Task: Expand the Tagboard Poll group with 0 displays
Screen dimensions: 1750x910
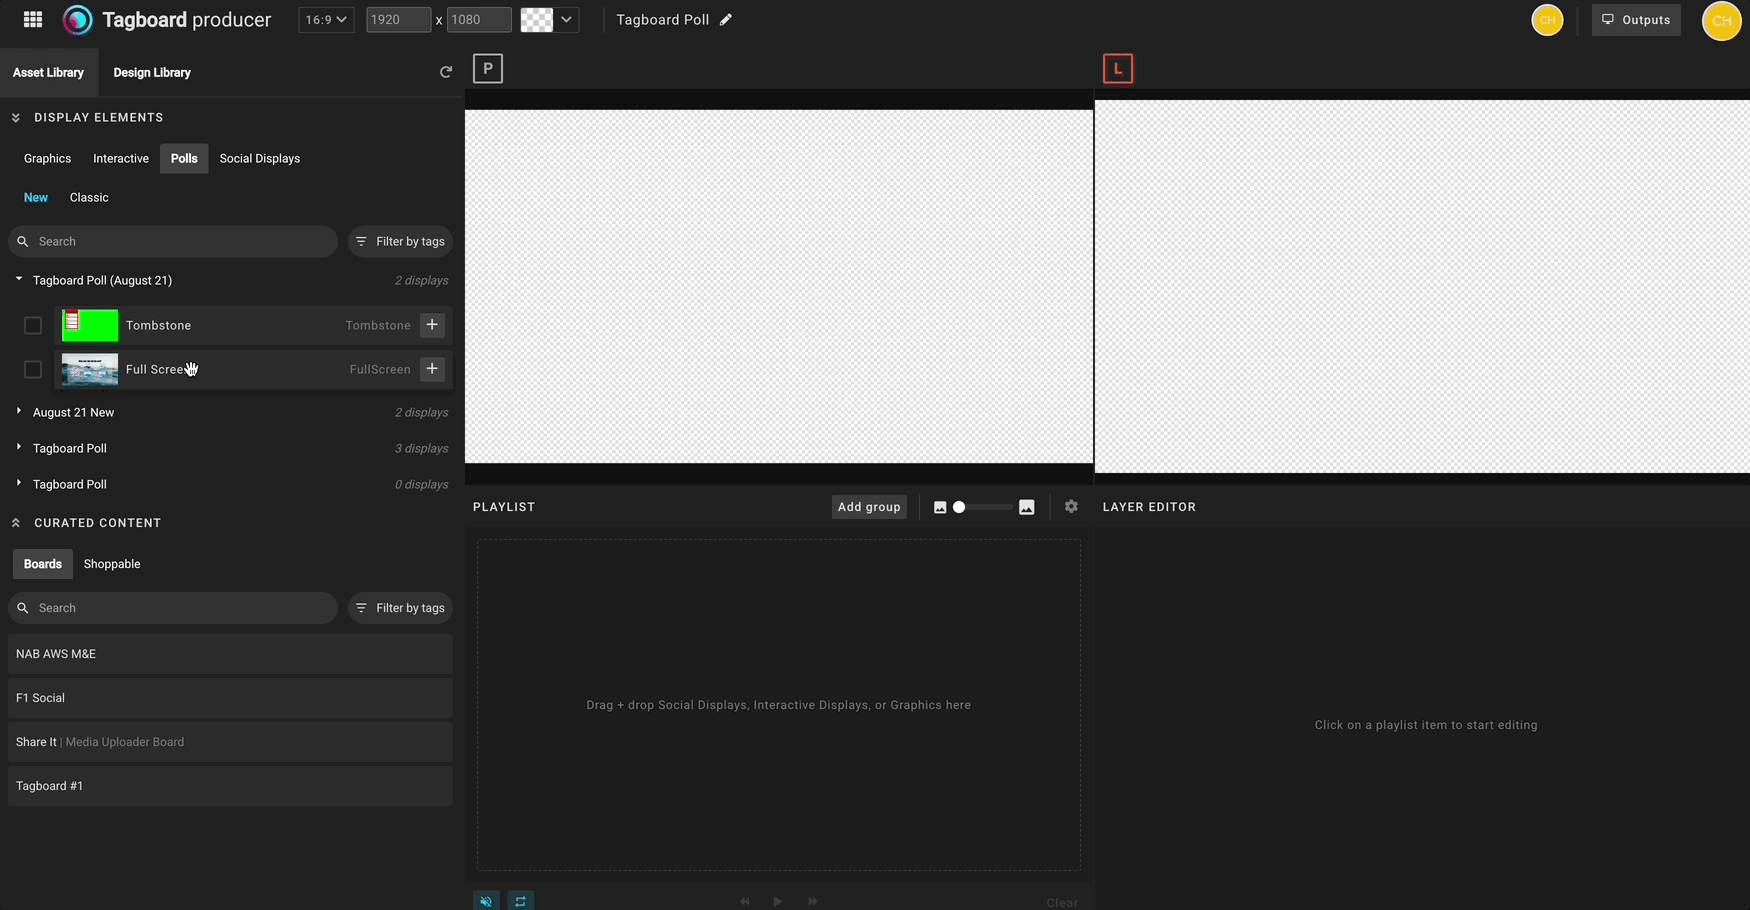Action: coord(19,484)
